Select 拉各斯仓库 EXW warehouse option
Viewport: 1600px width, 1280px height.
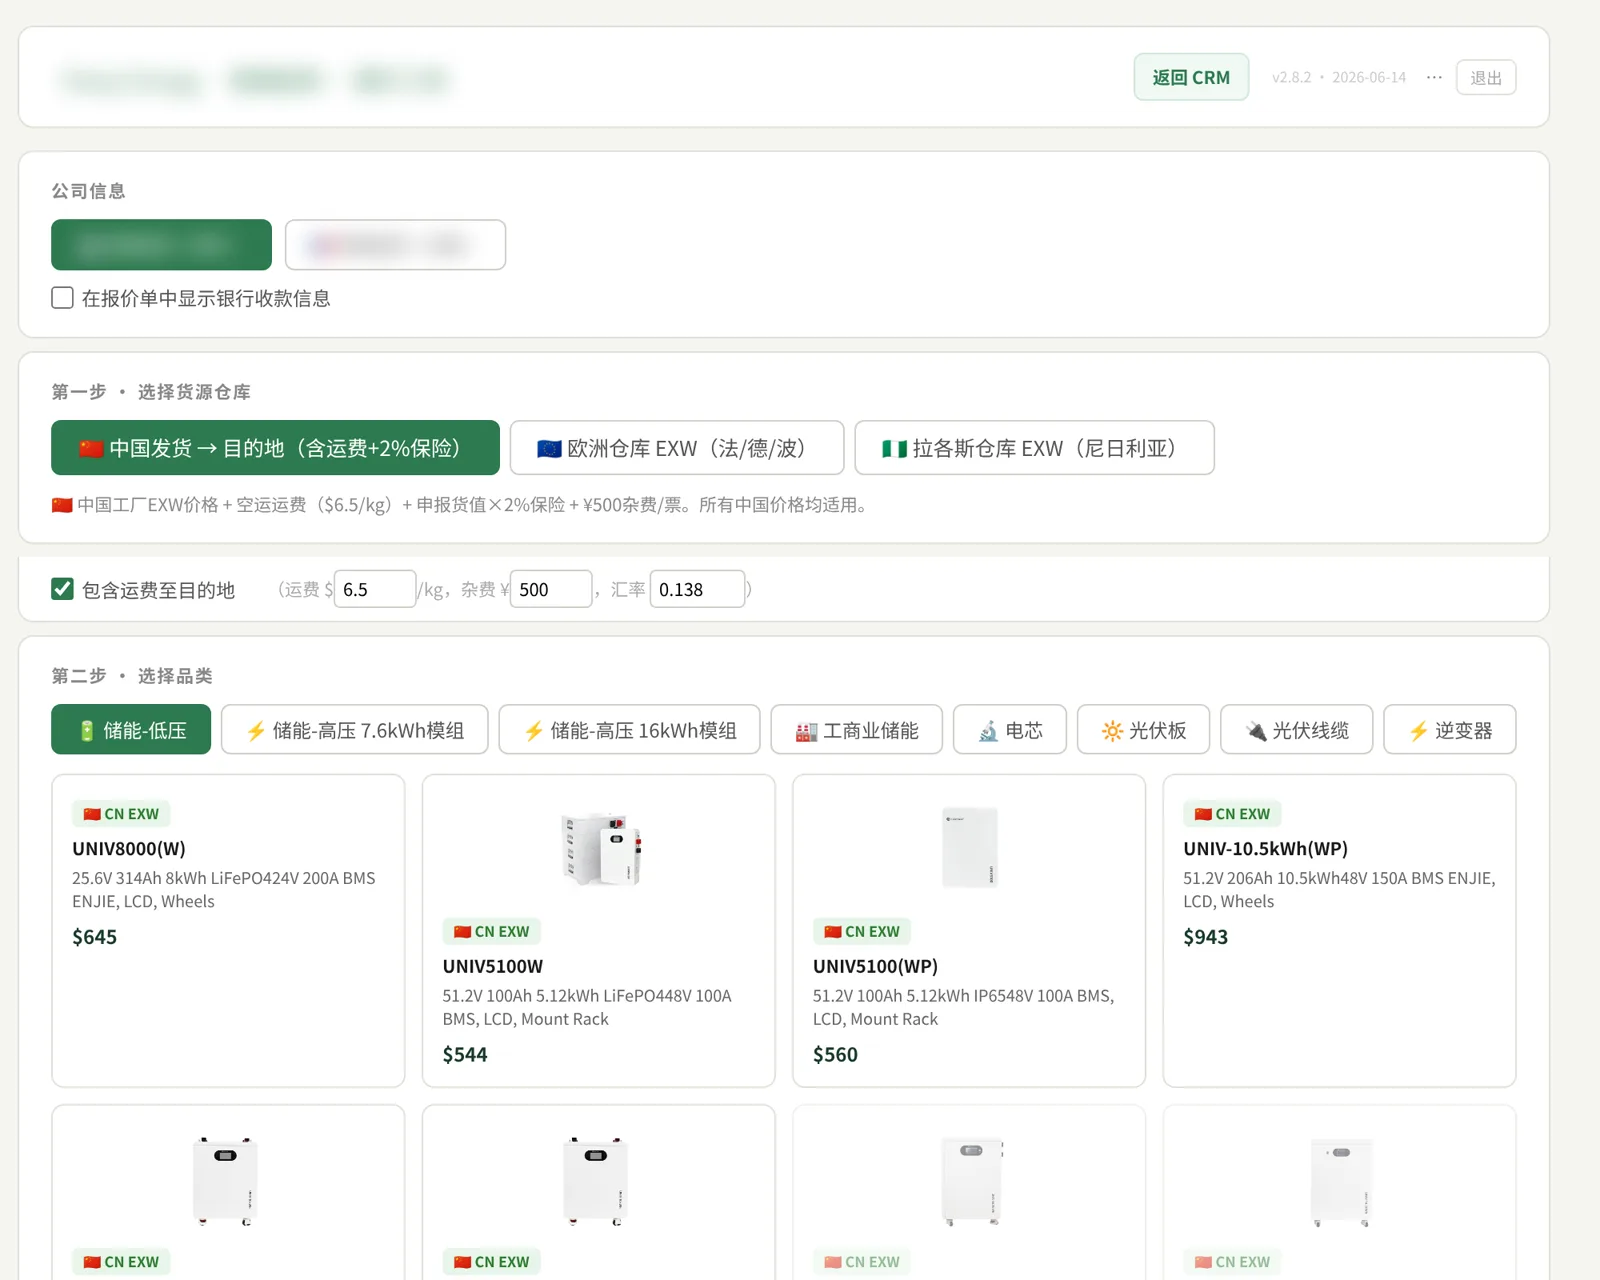tap(1035, 448)
